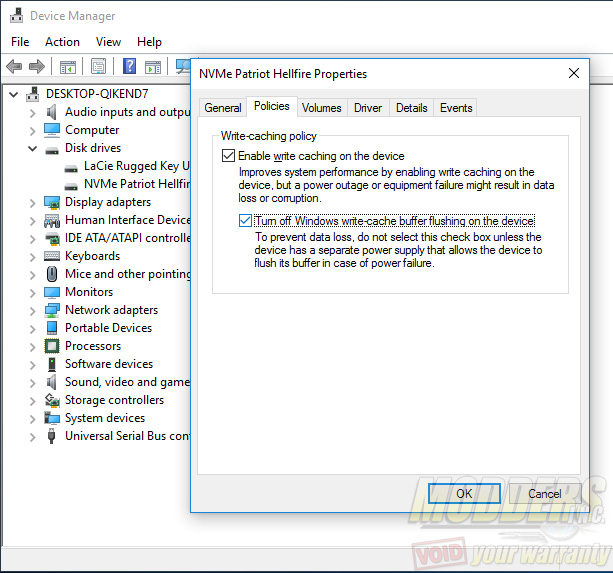
Task: Close the NVMe Patriot Hellfire Properties dialog
Action: [x=574, y=73]
